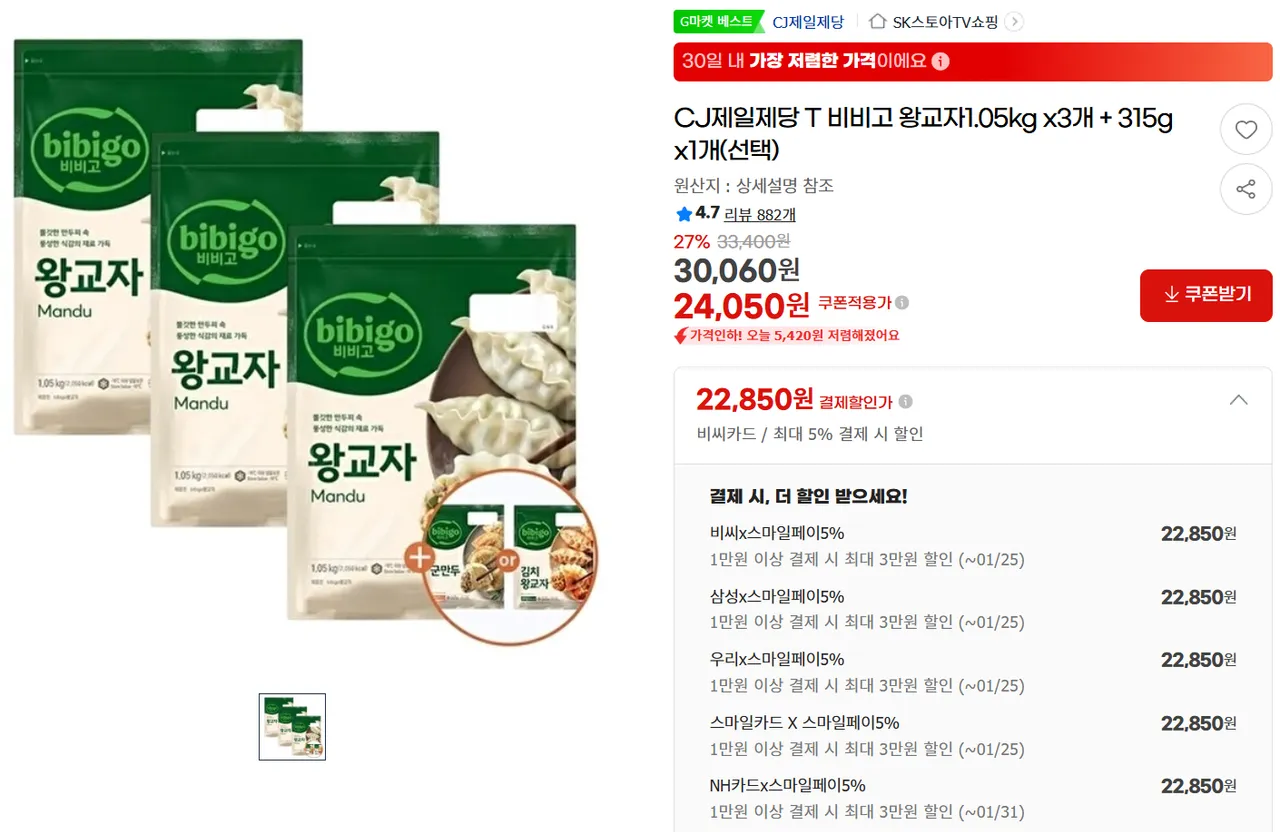Open the 리뷰 882개 reviews link
The width and height of the screenshot is (1280, 832).
(x=760, y=214)
